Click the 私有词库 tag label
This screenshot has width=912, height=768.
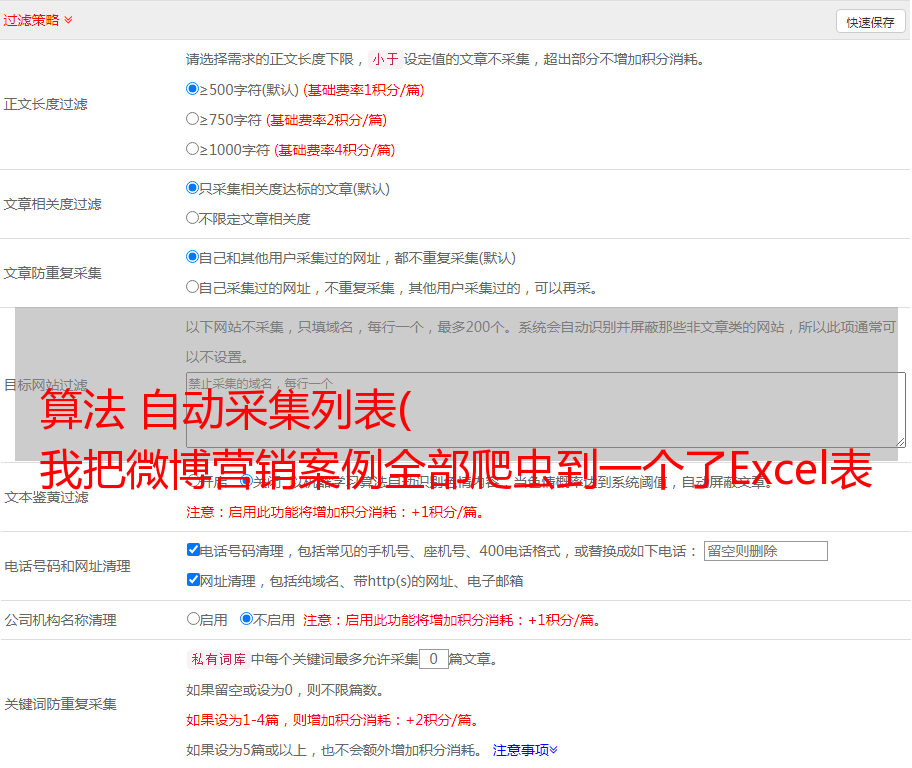coord(219,659)
